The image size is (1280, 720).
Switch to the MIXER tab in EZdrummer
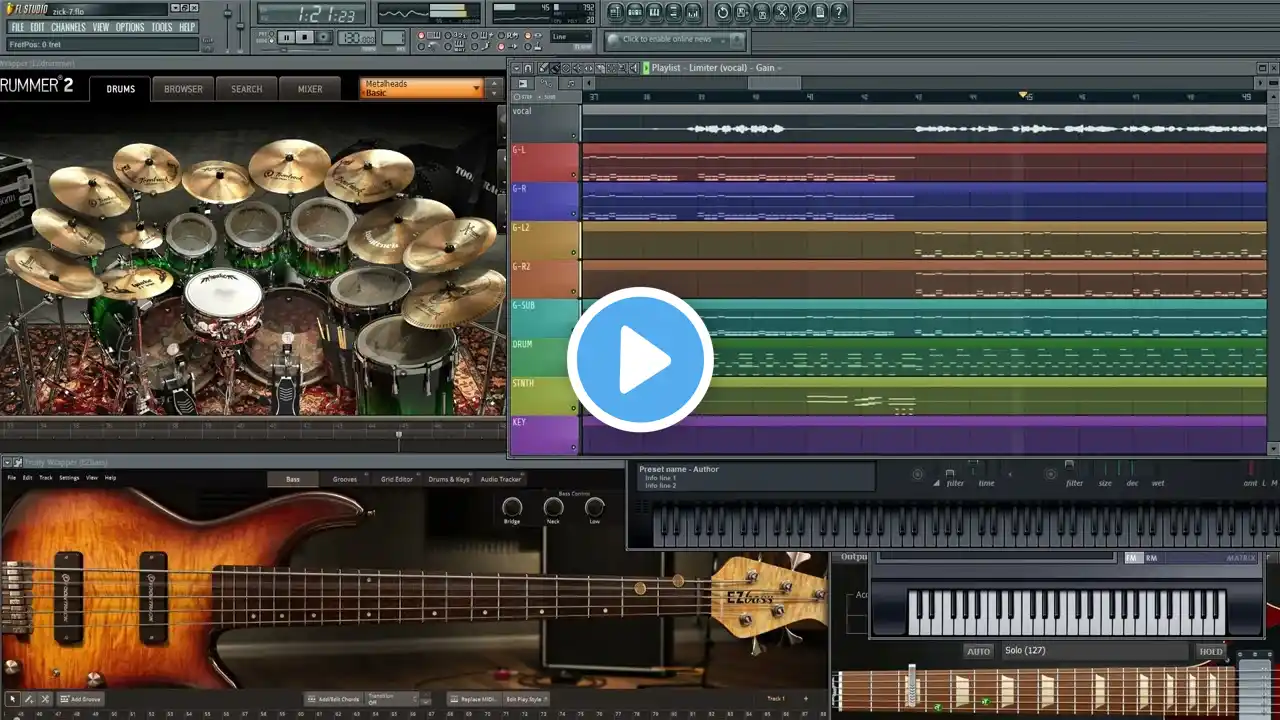tap(310, 89)
